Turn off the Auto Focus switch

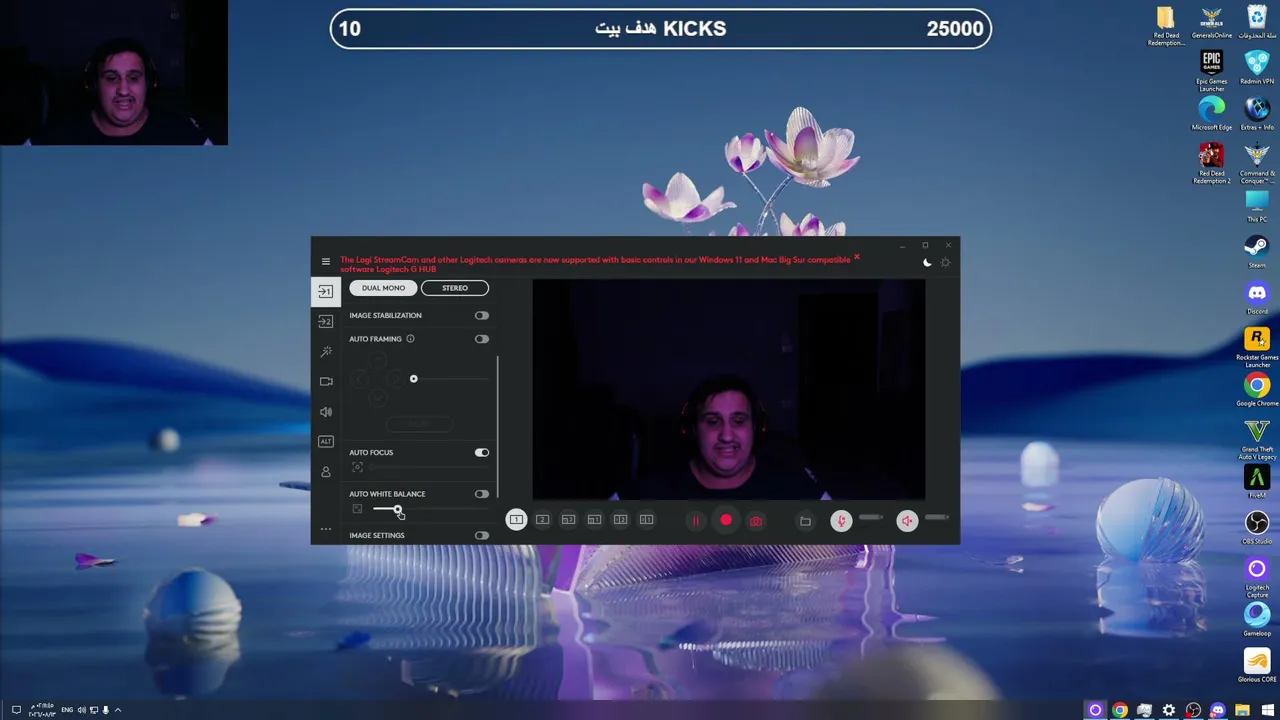(x=482, y=453)
